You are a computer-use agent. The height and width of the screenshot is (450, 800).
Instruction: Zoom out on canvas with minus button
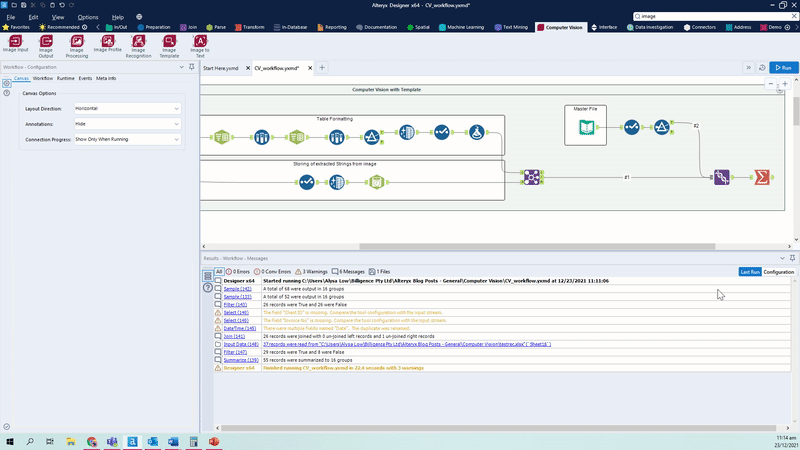(771, 84)
